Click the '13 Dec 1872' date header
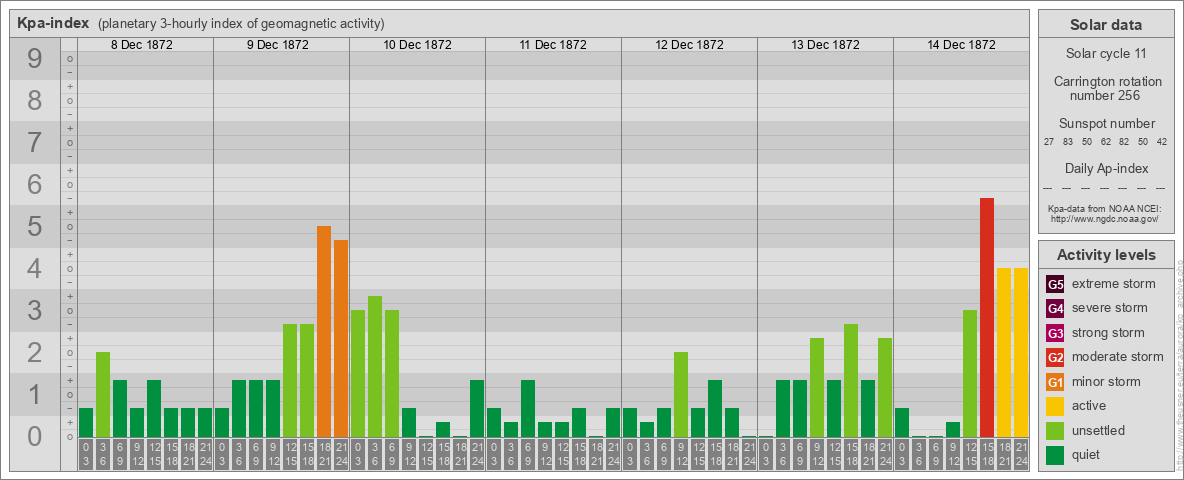This screenshot has width=1184, height=480. (x=825, y=45)
